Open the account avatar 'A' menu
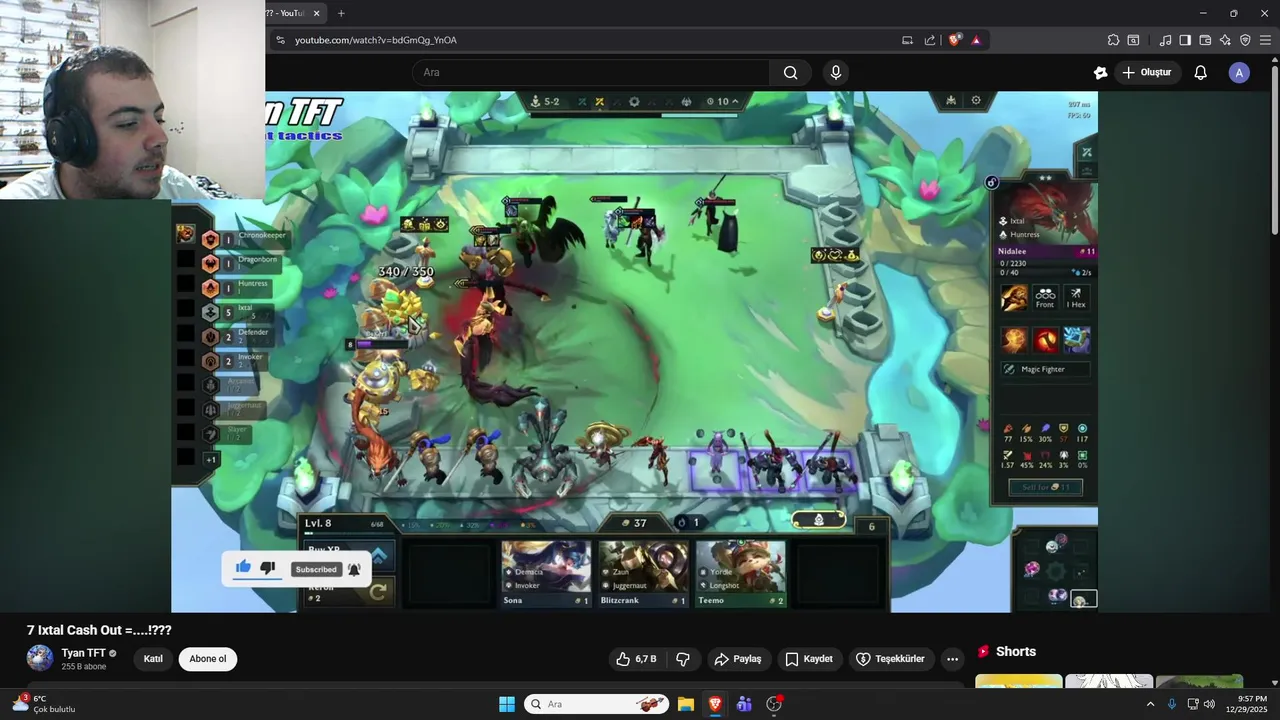The width and height of the screenshot is (1280, 720). 1239,72
